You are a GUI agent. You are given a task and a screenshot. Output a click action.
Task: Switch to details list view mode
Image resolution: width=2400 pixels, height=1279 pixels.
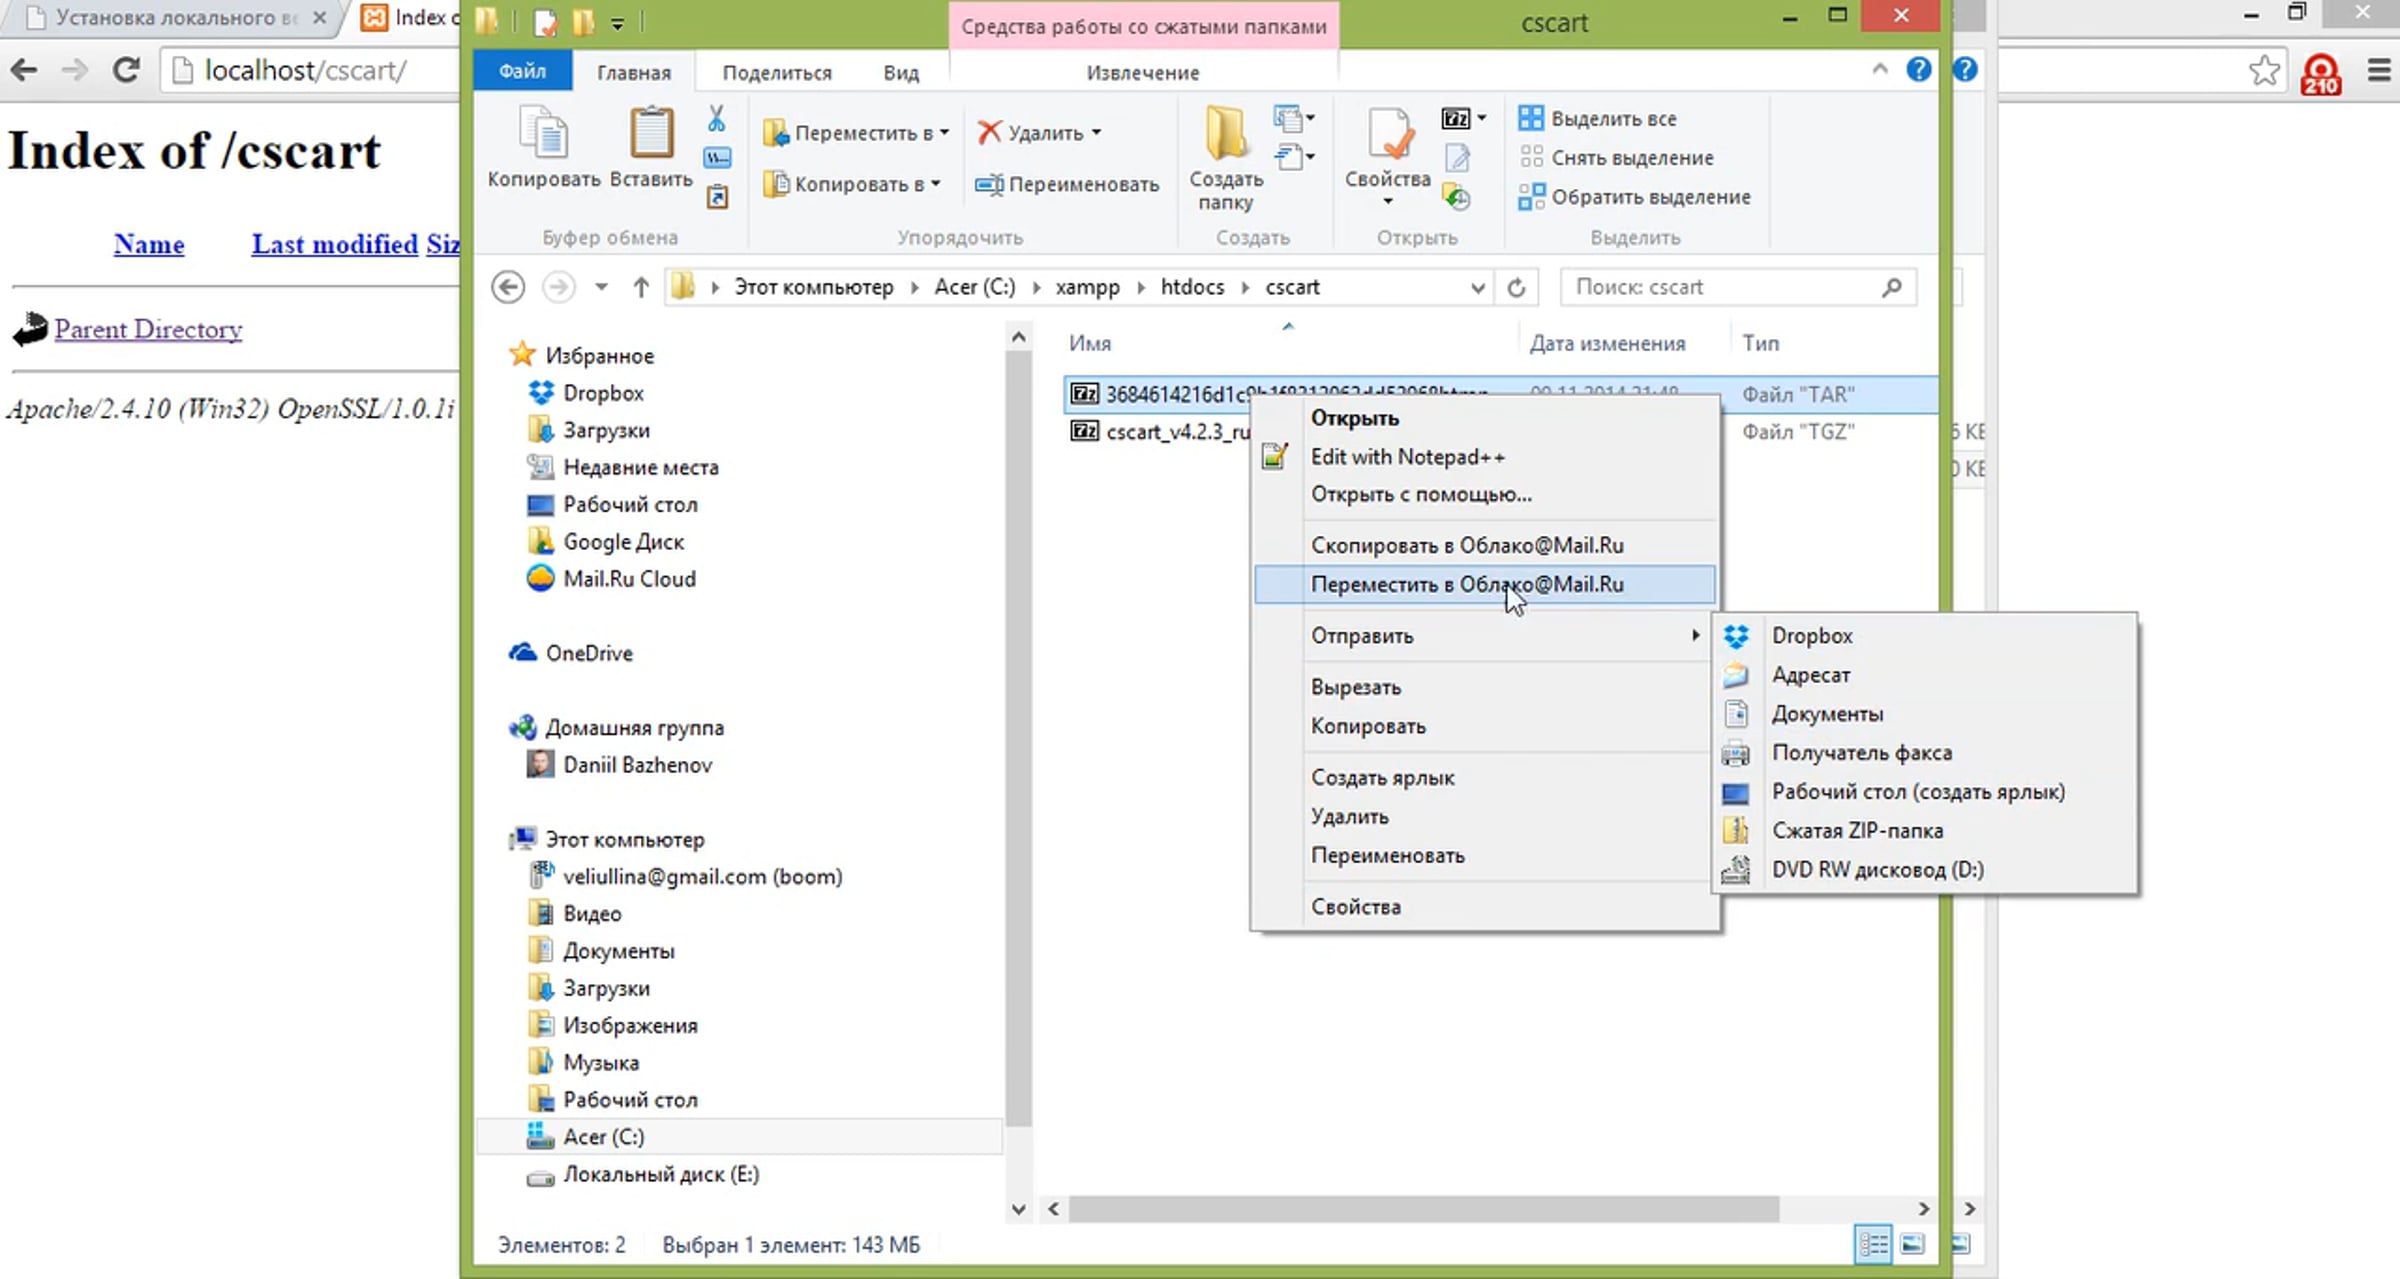point(1873,1244)
